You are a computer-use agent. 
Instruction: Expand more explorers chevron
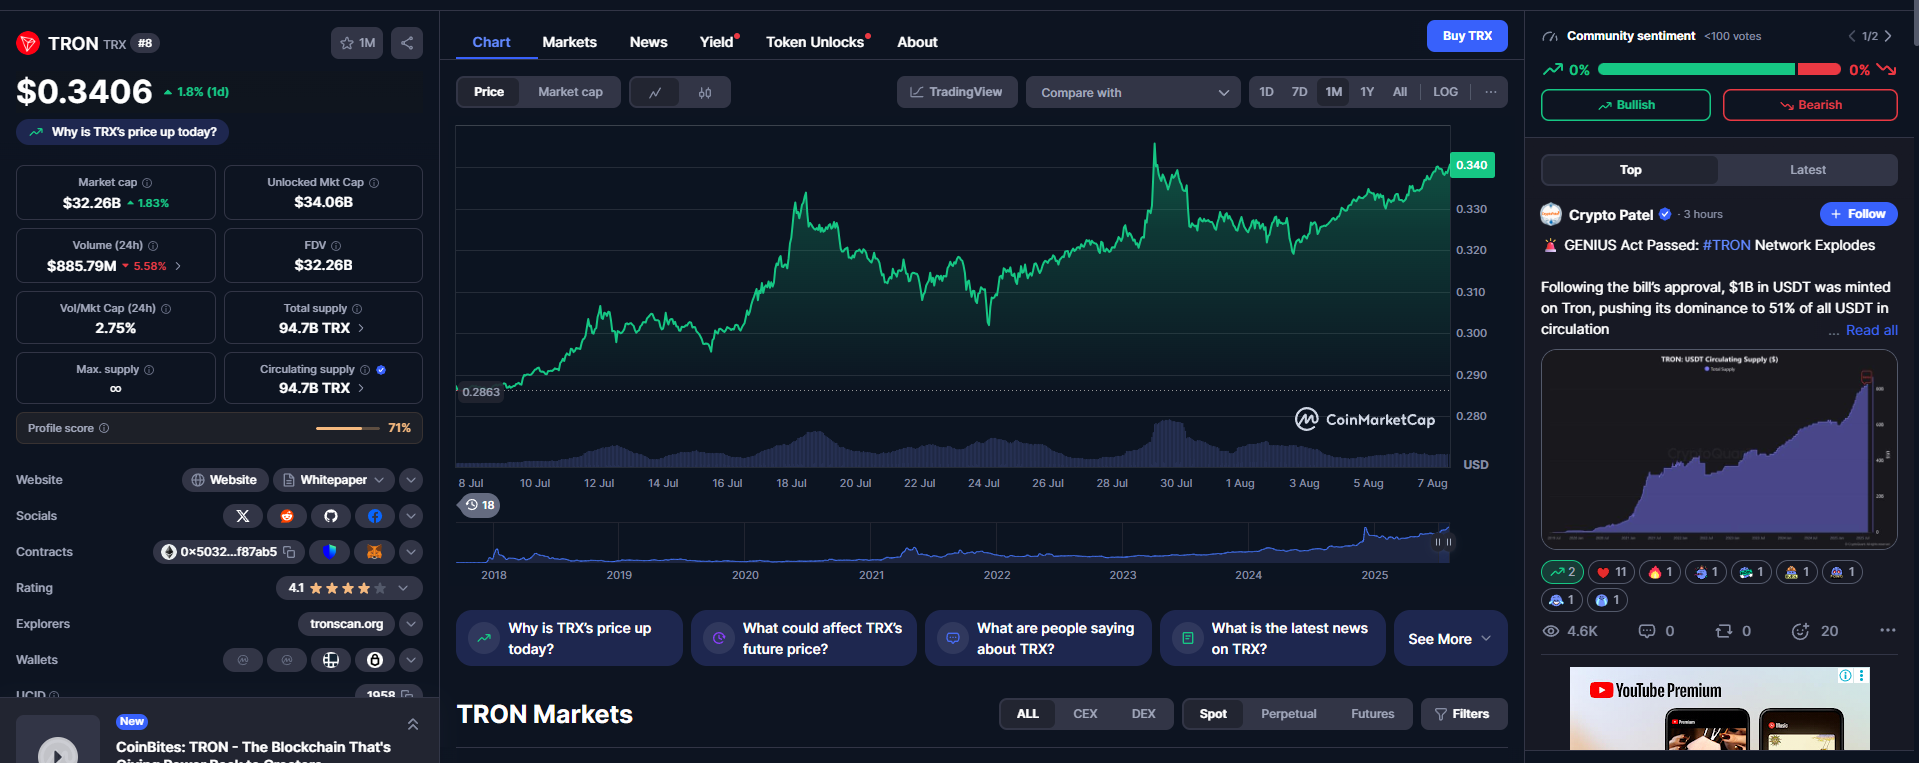(x=411, y=624)
